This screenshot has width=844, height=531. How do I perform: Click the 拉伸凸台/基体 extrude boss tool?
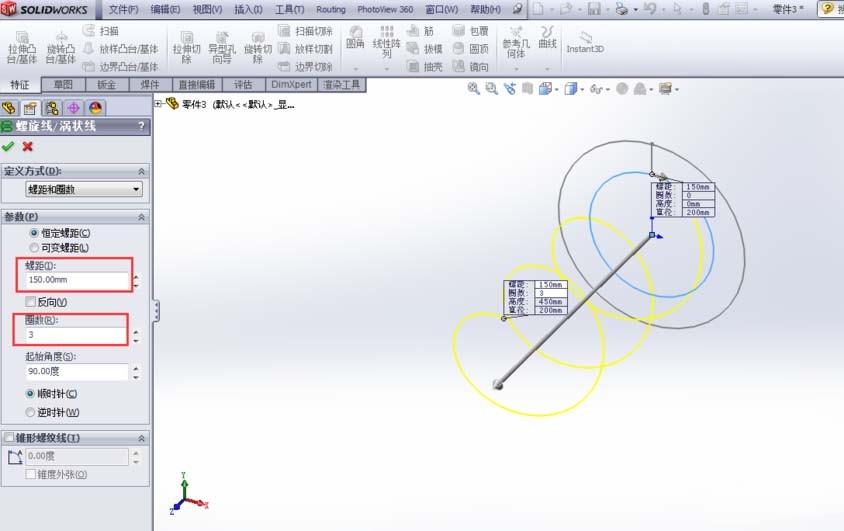pyautogui.click(x=22, y=47)
